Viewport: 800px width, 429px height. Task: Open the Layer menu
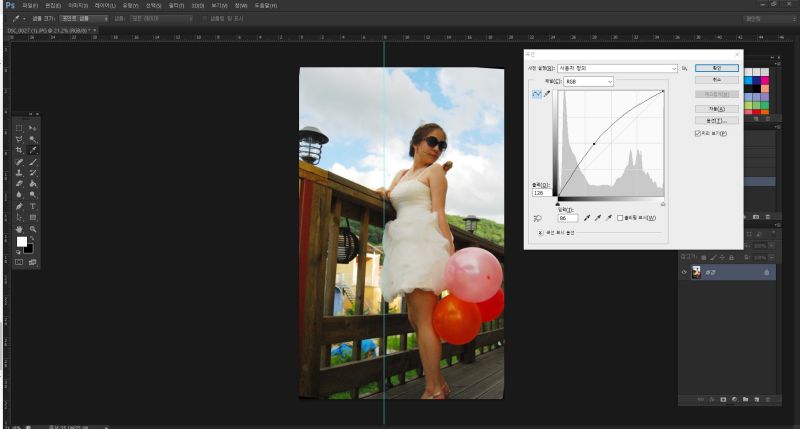[x=105, y=6]
